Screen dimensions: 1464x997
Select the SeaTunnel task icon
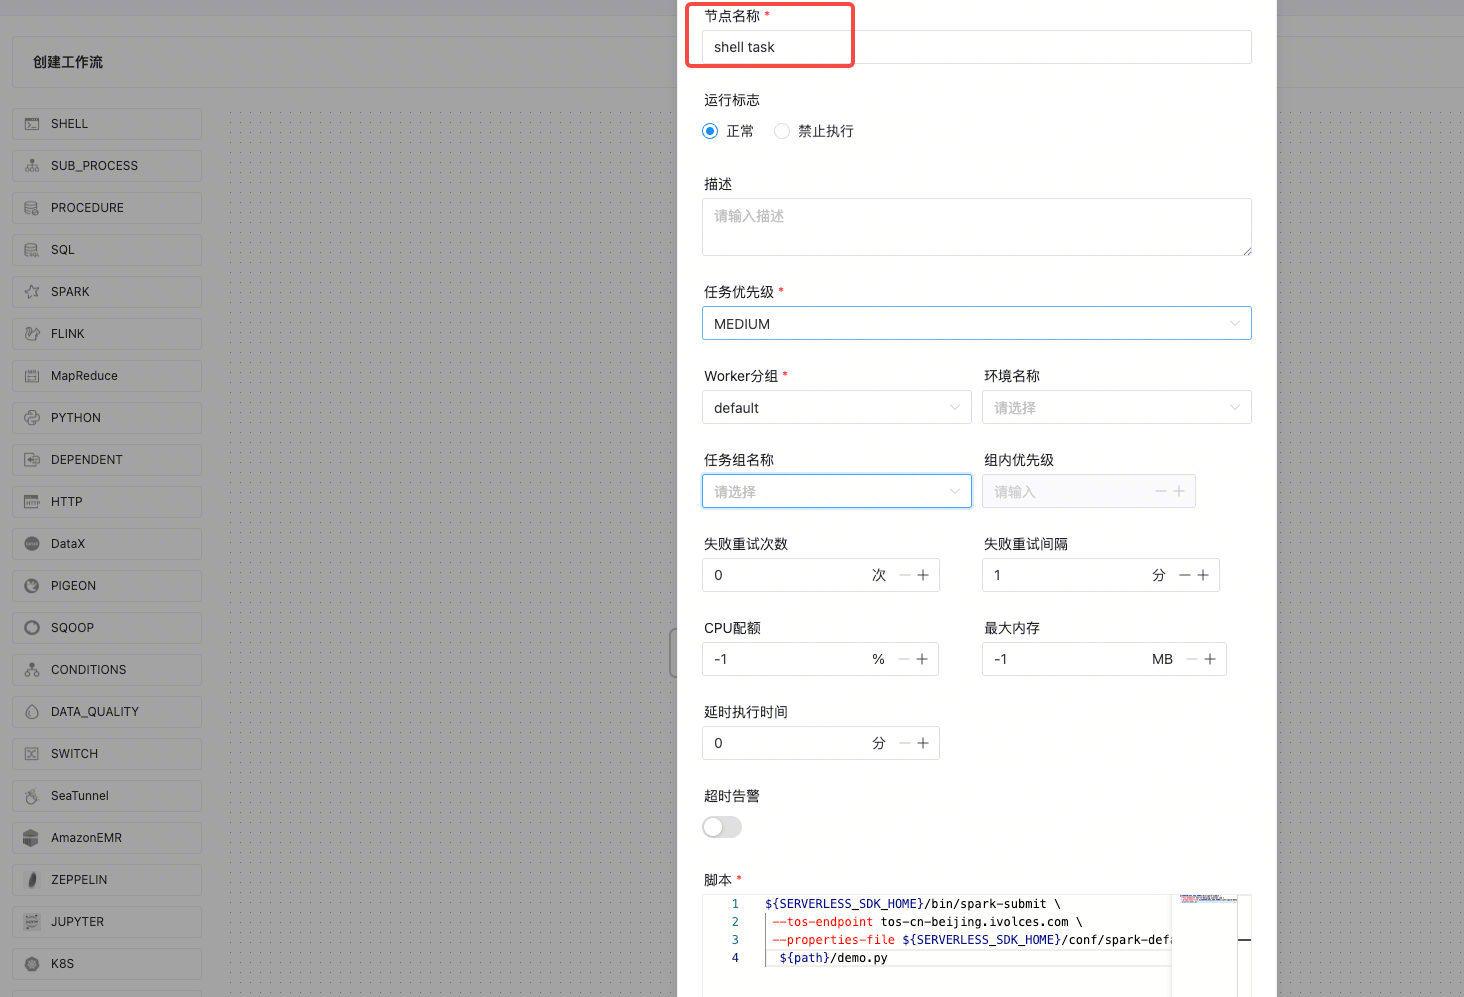32,796
